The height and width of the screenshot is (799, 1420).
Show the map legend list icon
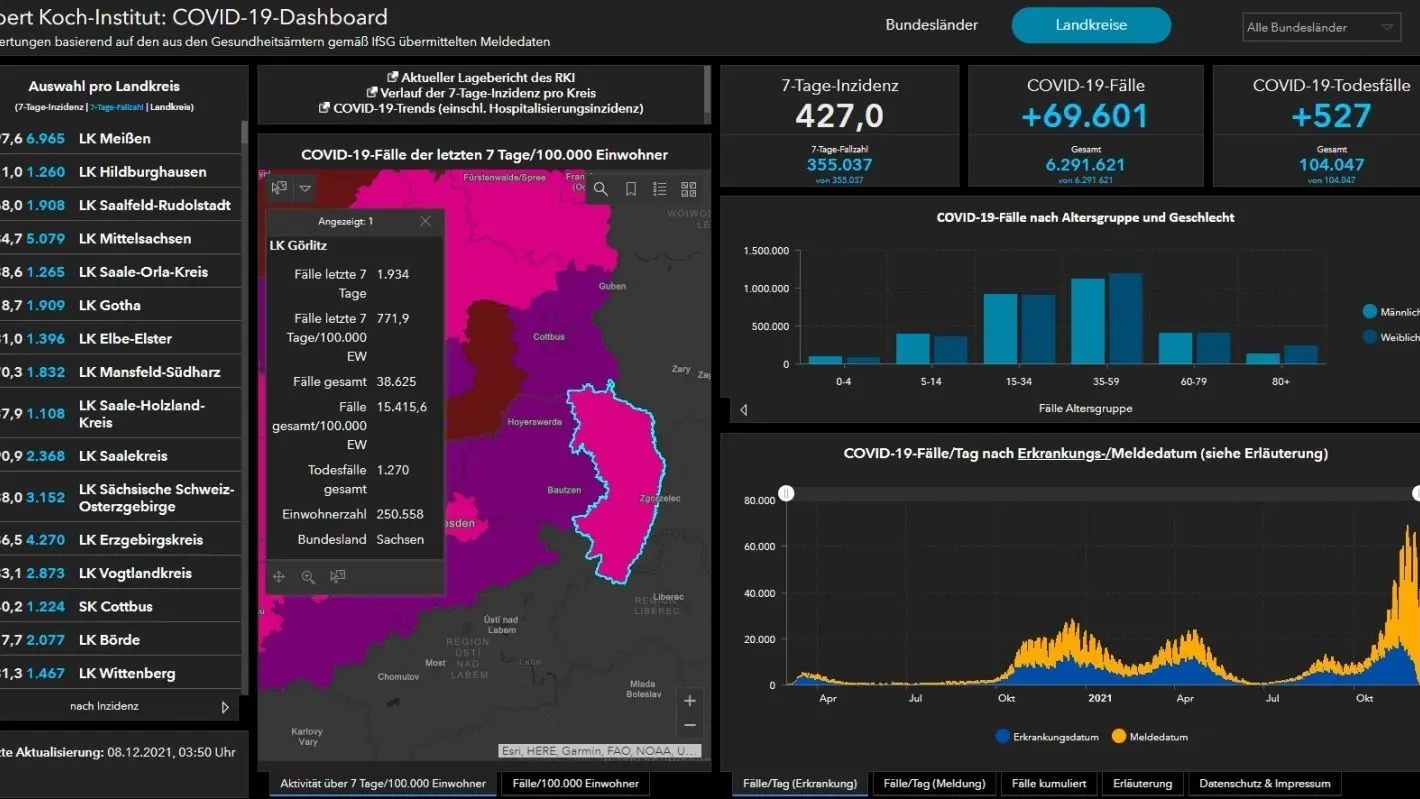pyautogui.click(x=659, y=189)
